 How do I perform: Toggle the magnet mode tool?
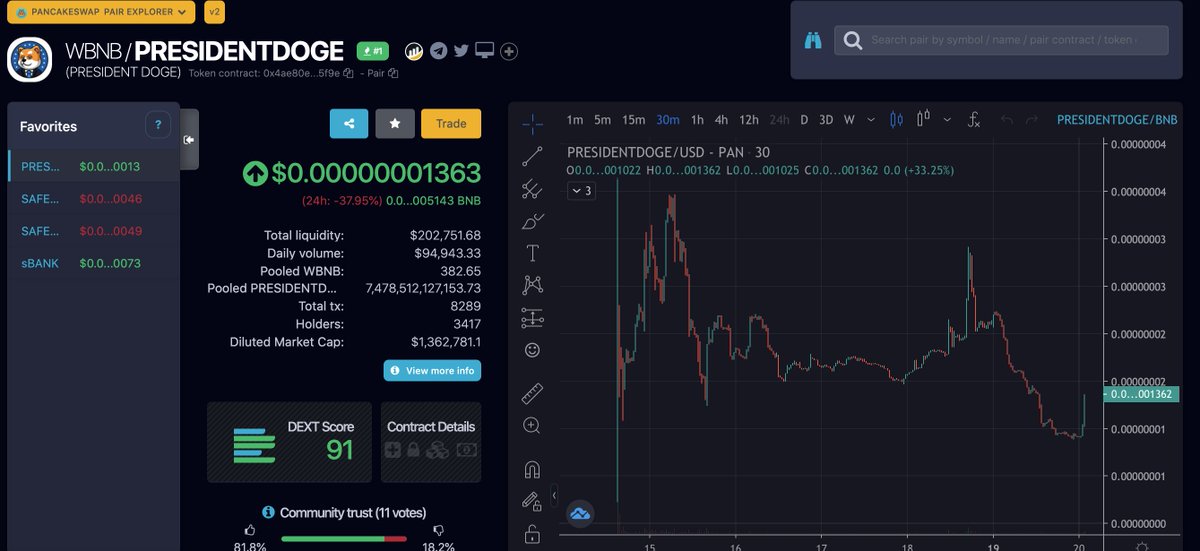pos(532,469)
